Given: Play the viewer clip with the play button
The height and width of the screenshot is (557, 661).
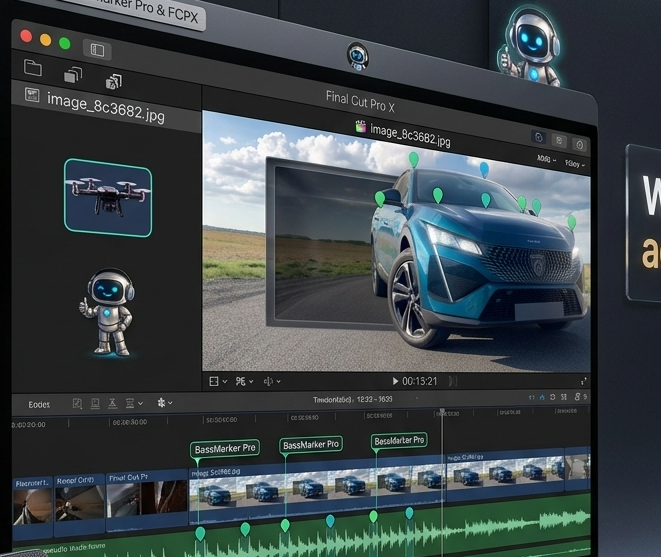Looking at the screenshot, I should 395,381.
